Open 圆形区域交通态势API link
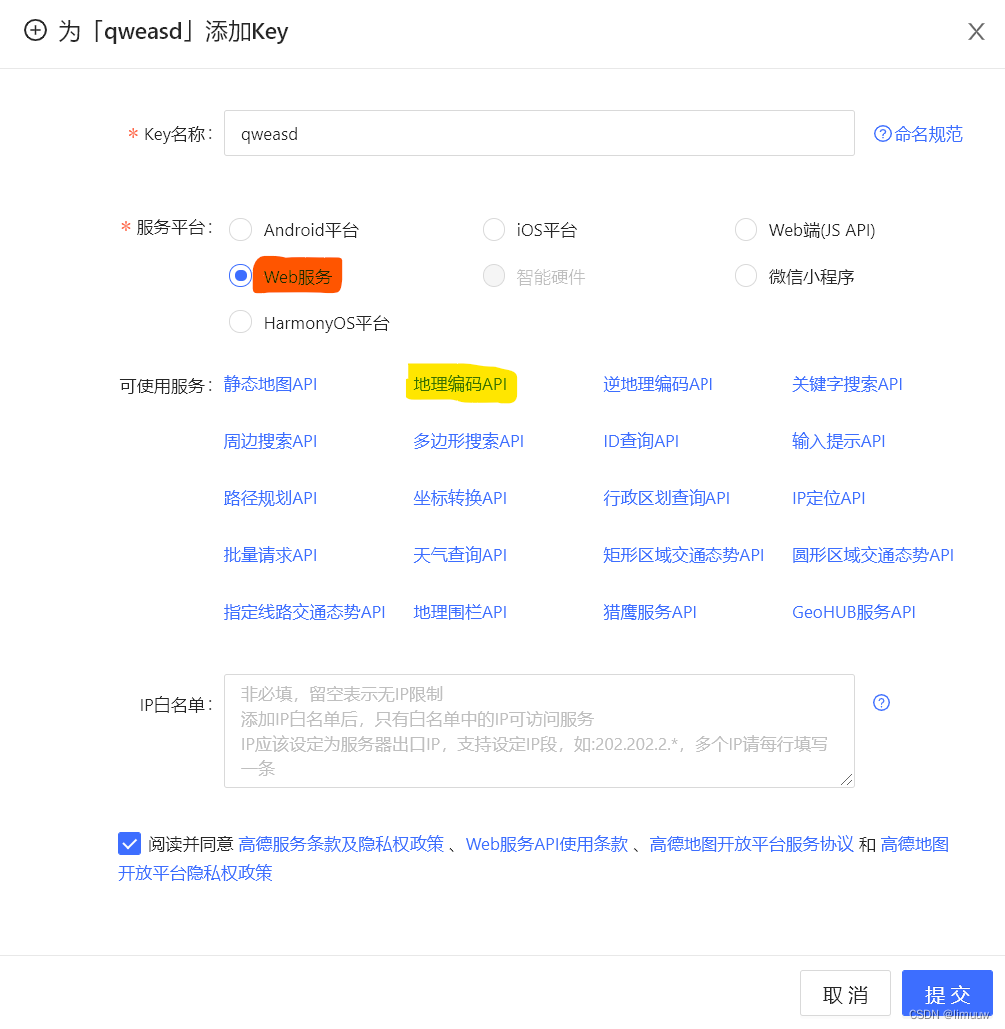This screenshot has width=1005, height=1029. point(872,555)
